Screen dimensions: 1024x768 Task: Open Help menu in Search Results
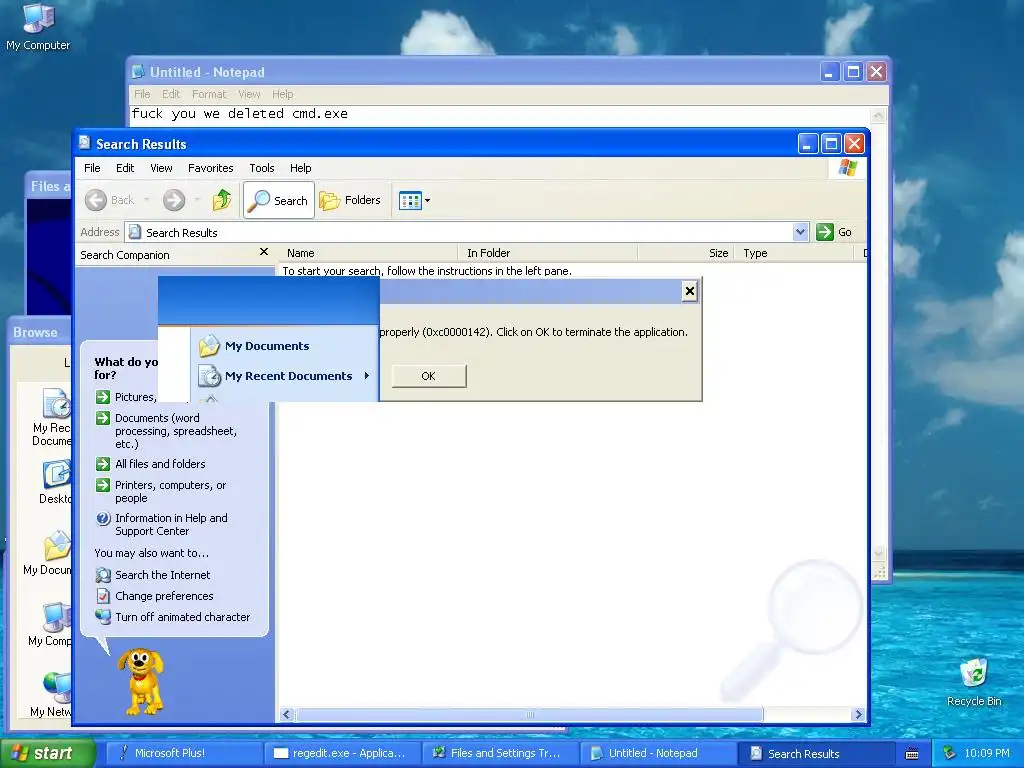pos(300,168)
